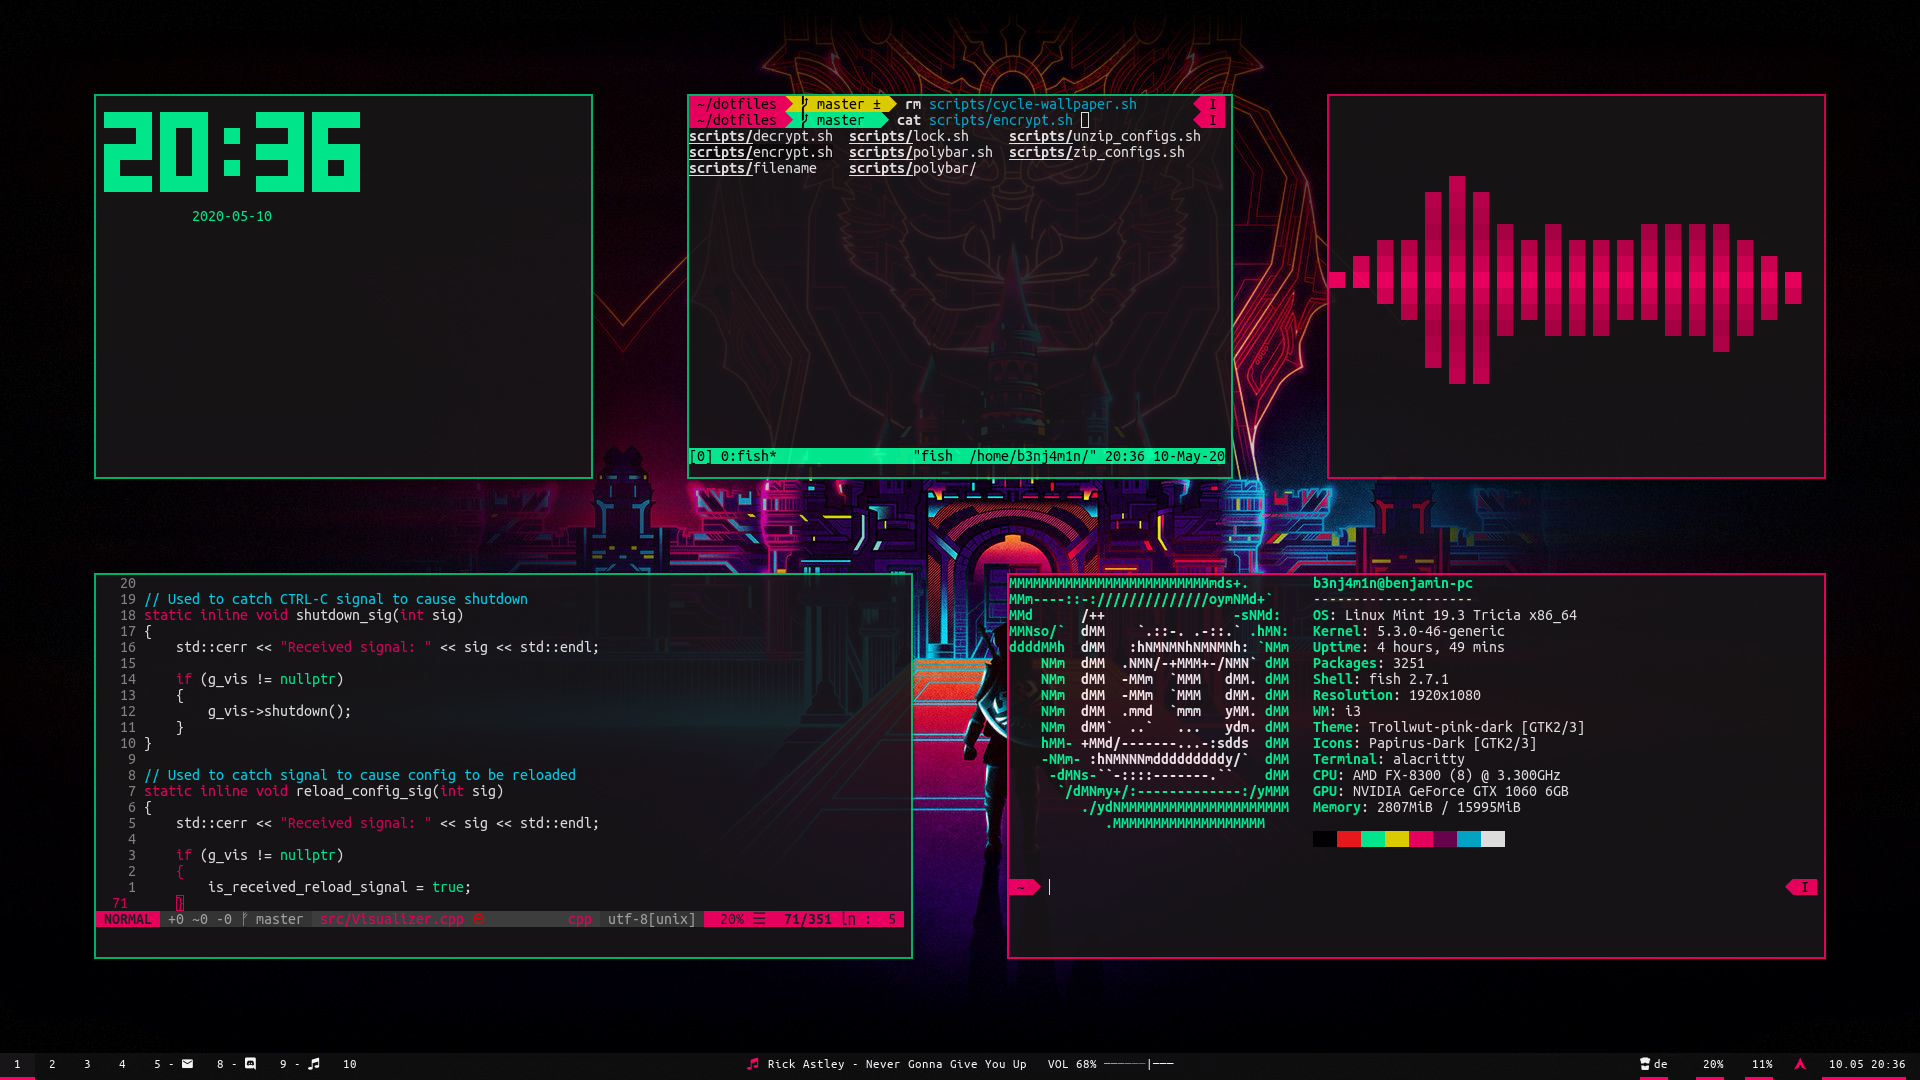This screenshot has width=1920, height=1080.
Task: Click the green color block in neofetch
Action: click(1373, 839)
